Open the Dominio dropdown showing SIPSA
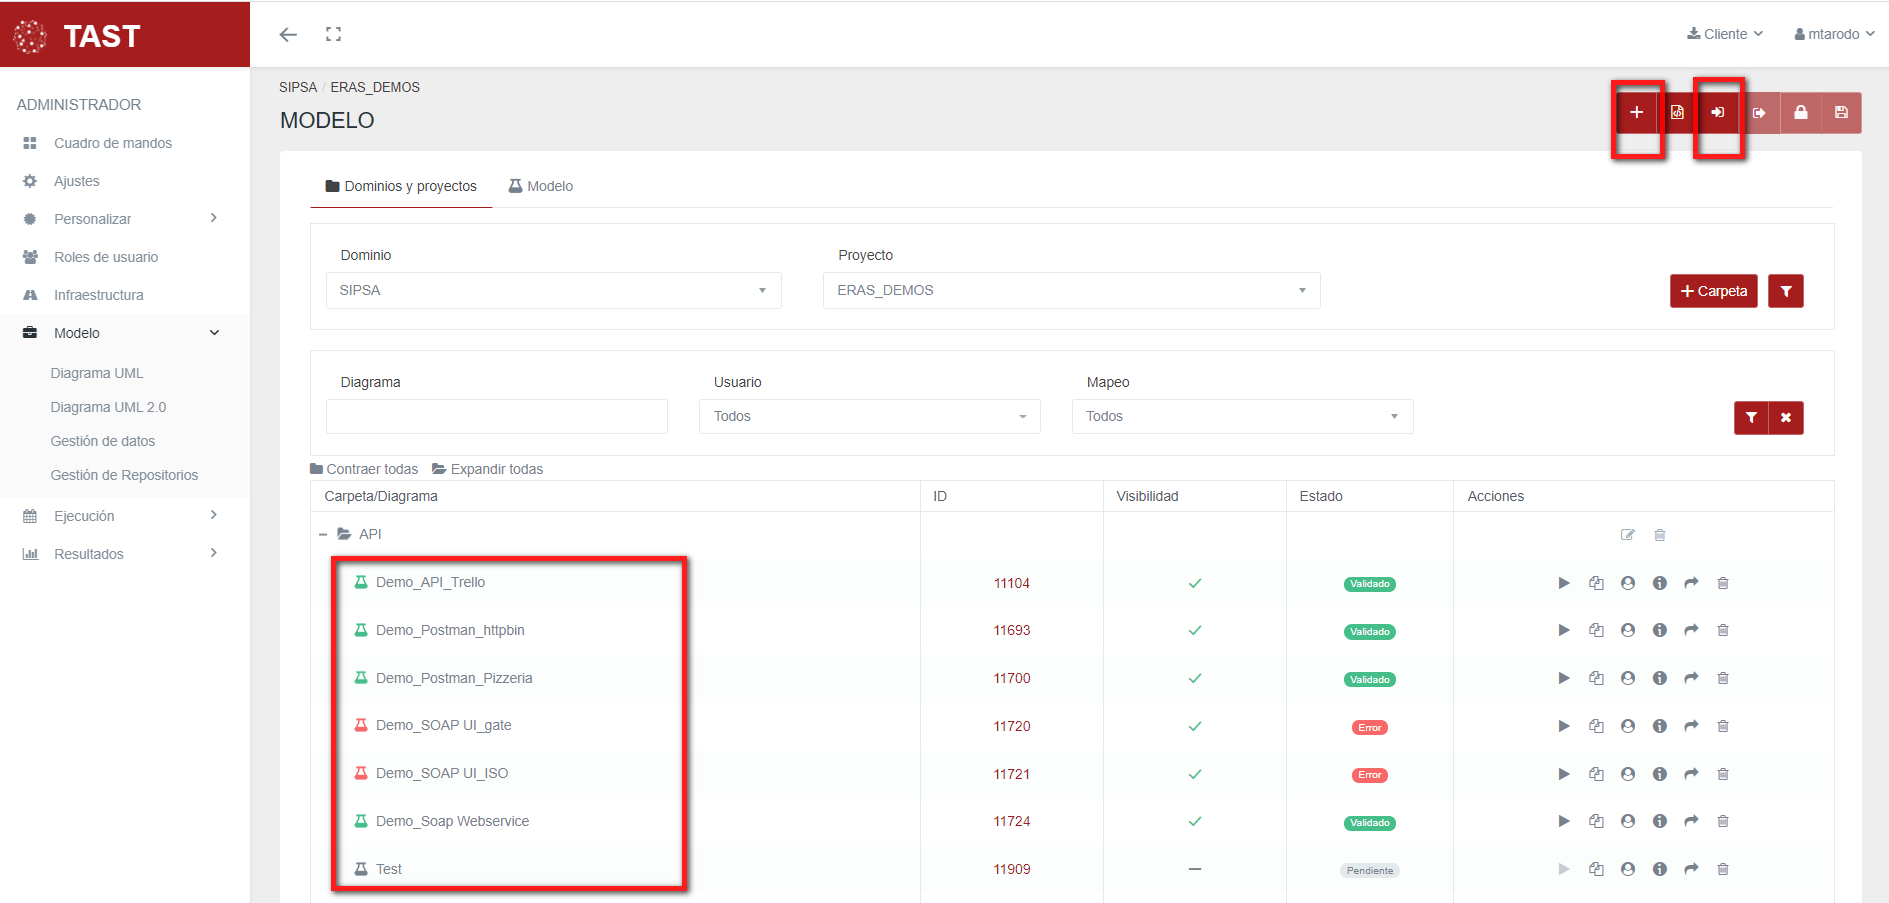The height and width of the screenshot is (903, 1889). 553,291
